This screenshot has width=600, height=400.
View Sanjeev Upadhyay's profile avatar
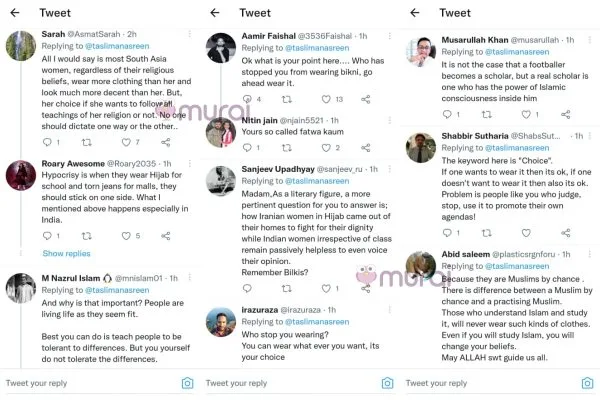[221, 178]
